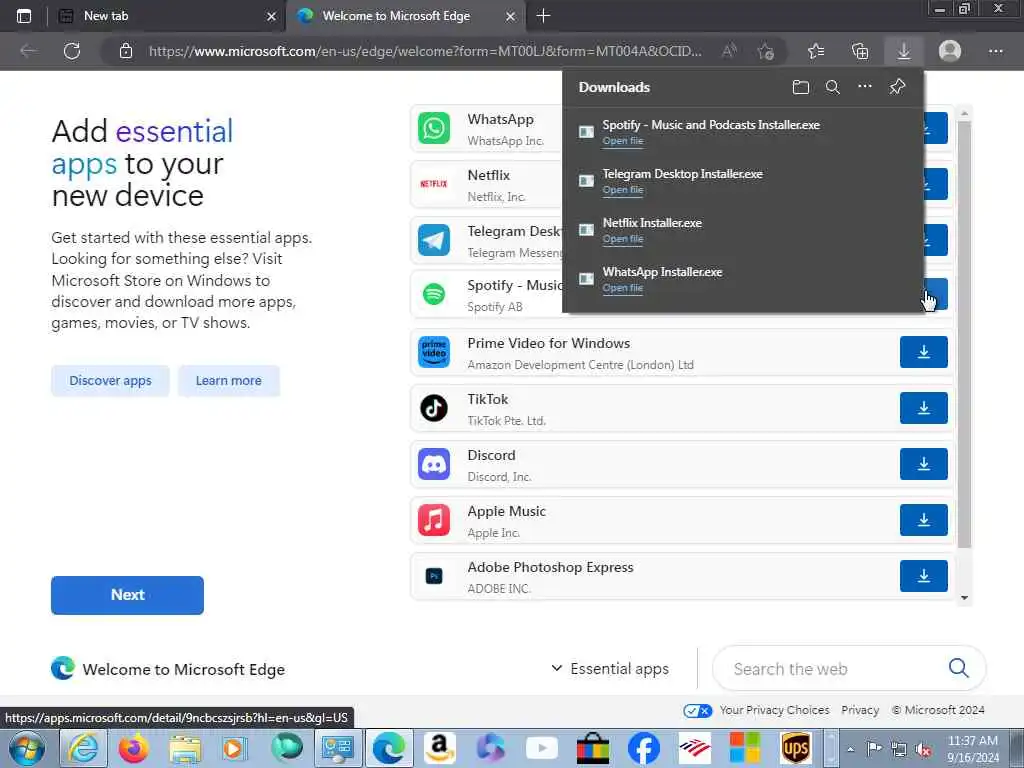The height and width of the screenshot is (768, 1024).
Task: Launch Internet Explorer from taskbar
Action: point(84,748)
